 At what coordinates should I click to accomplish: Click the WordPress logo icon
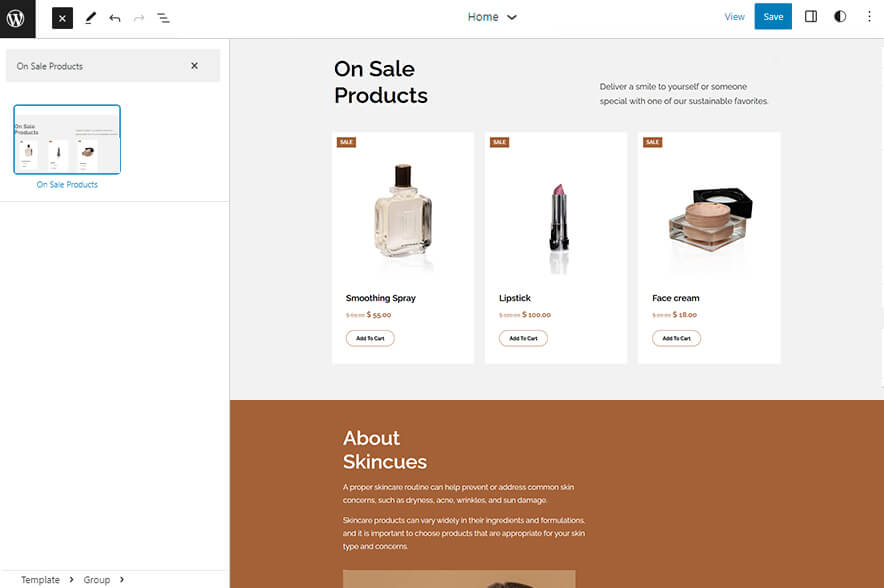click(x=14, y=17)
